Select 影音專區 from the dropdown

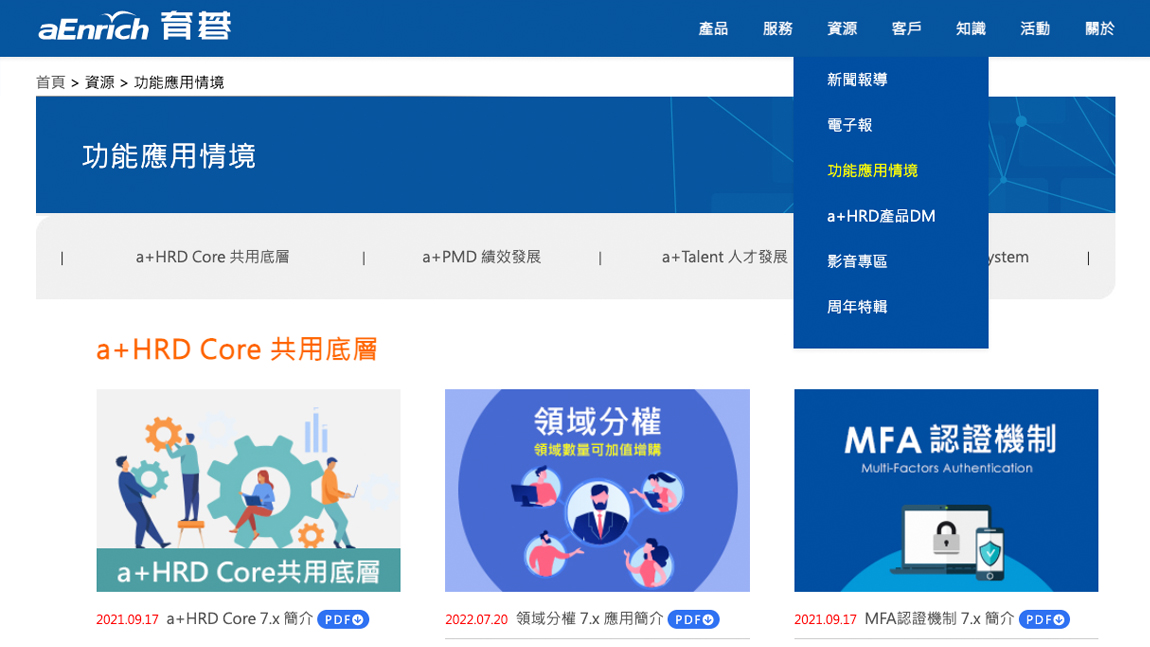[x=857, y=261]
